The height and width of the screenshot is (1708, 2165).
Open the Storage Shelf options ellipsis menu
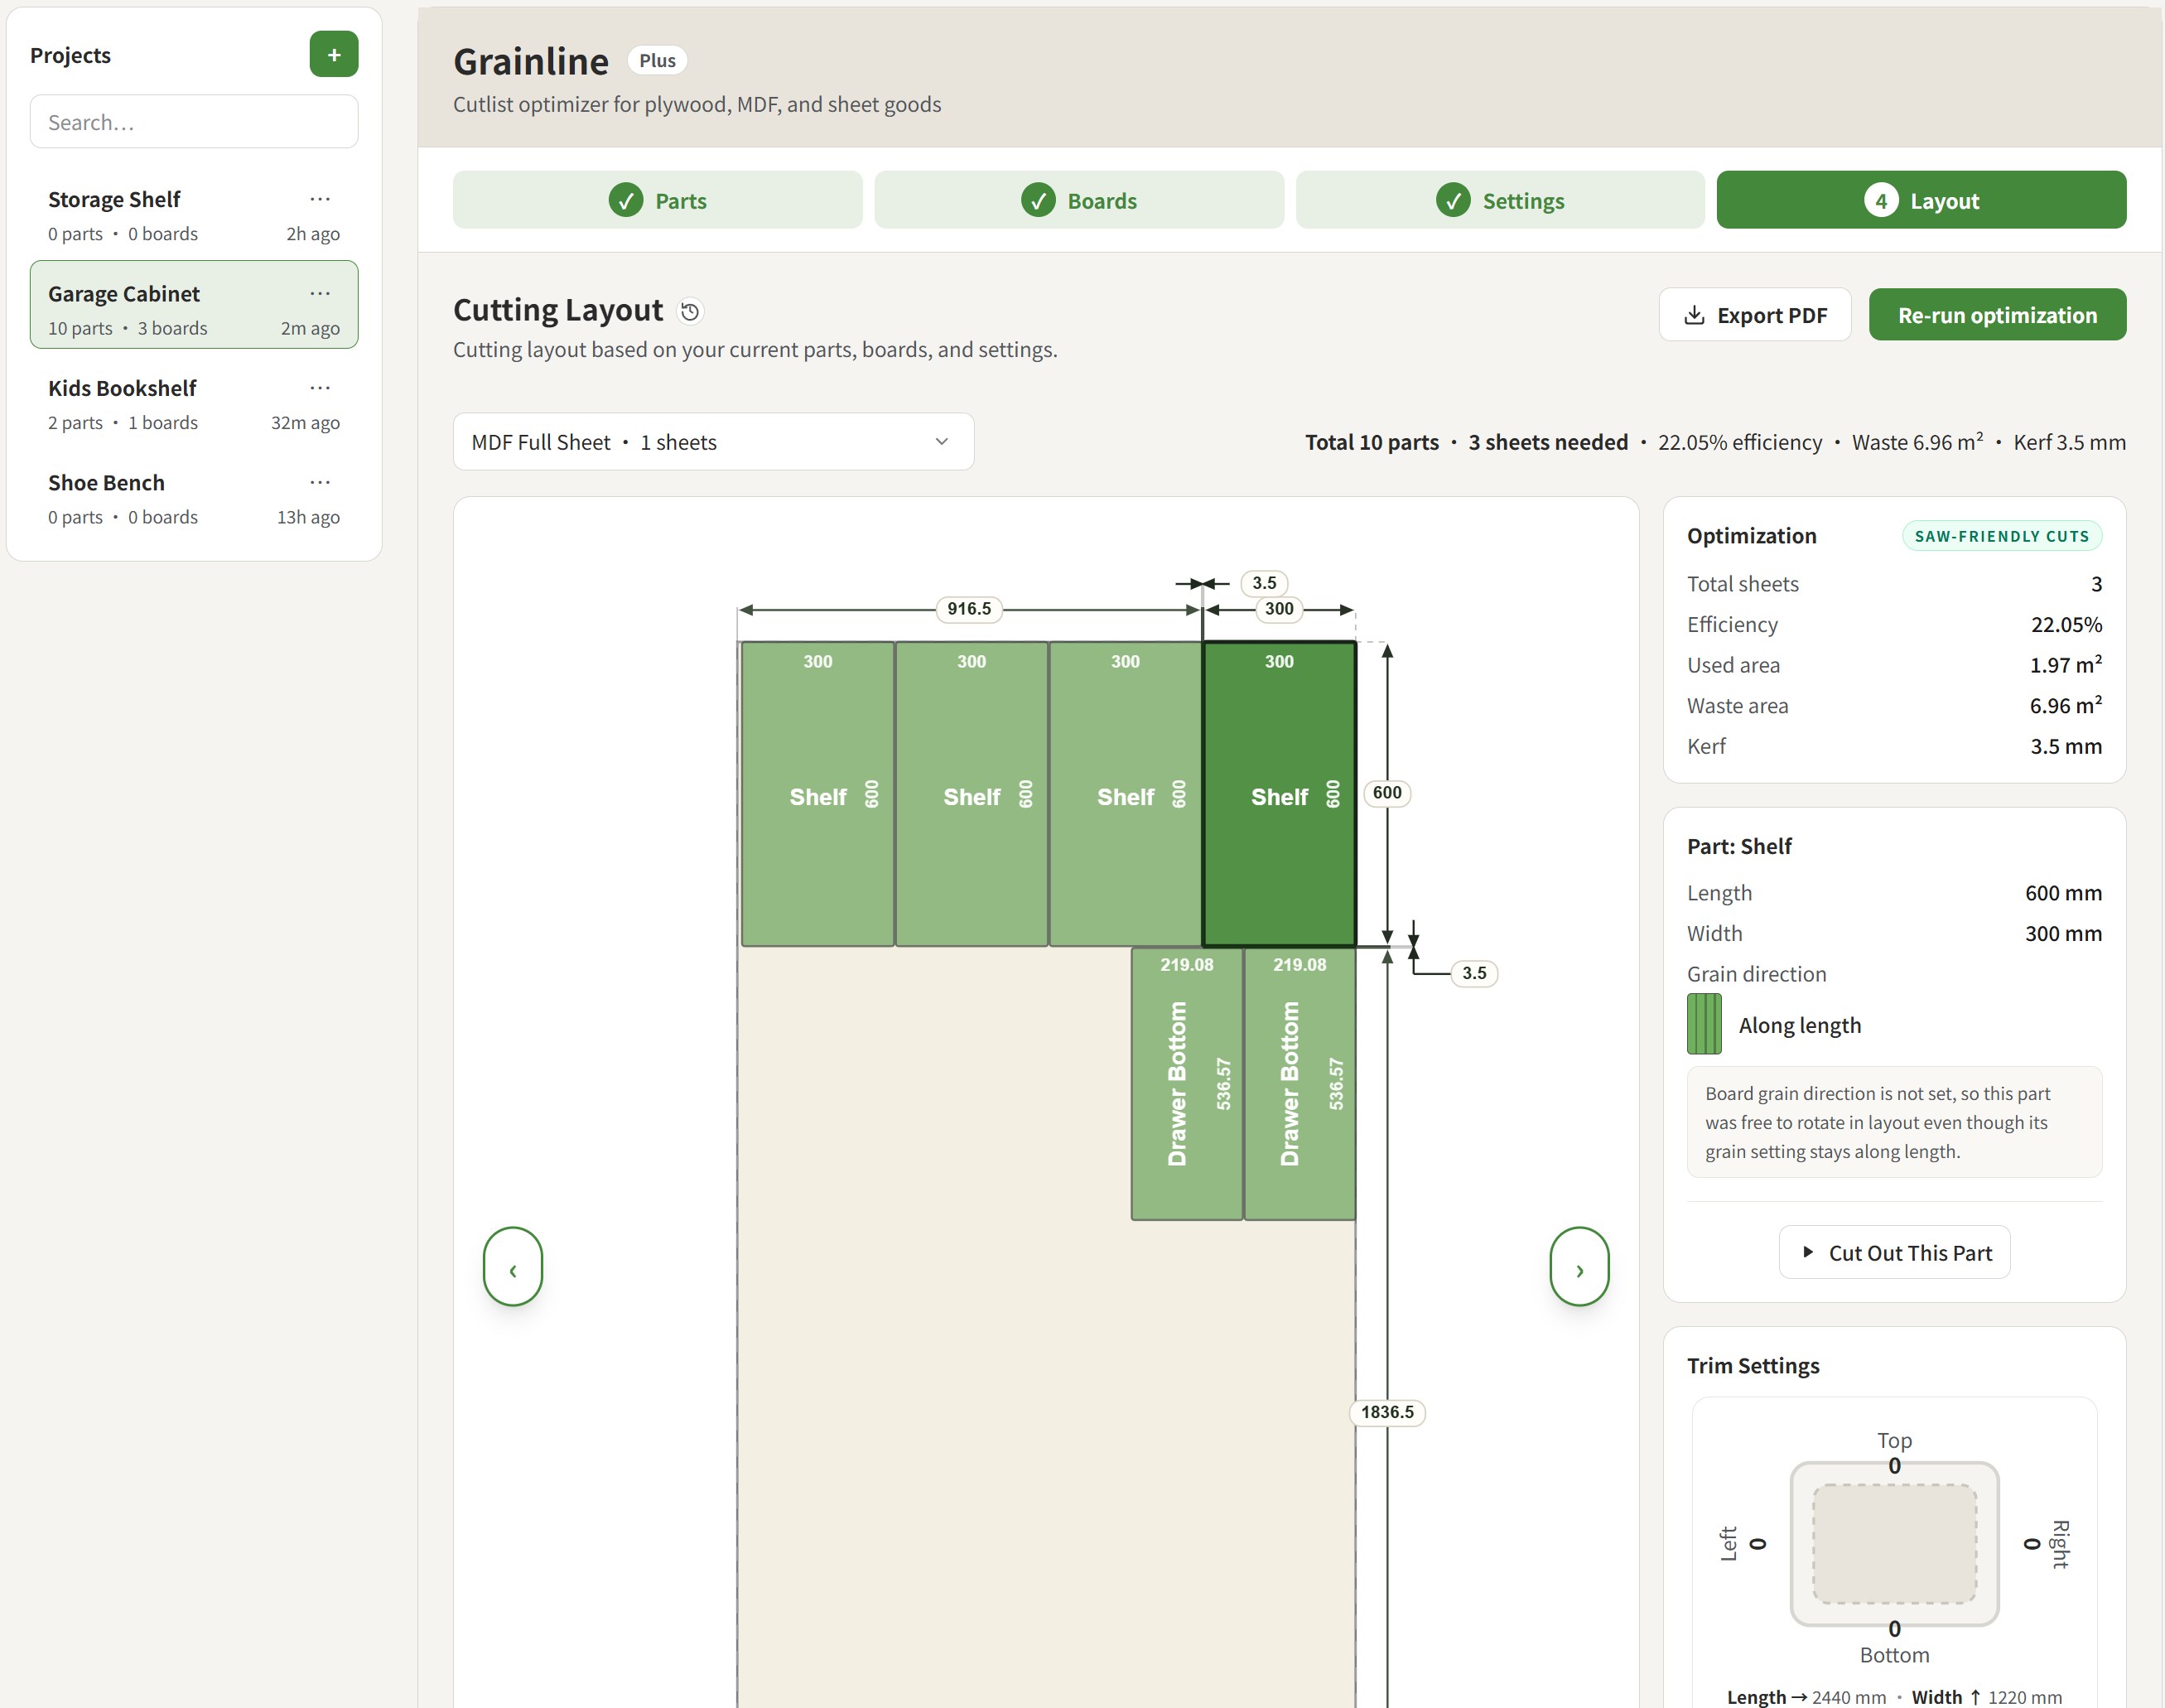320,199
